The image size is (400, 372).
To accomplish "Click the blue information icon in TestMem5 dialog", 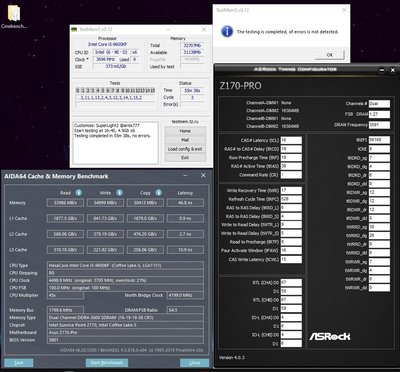I will [x=227, y=32].
